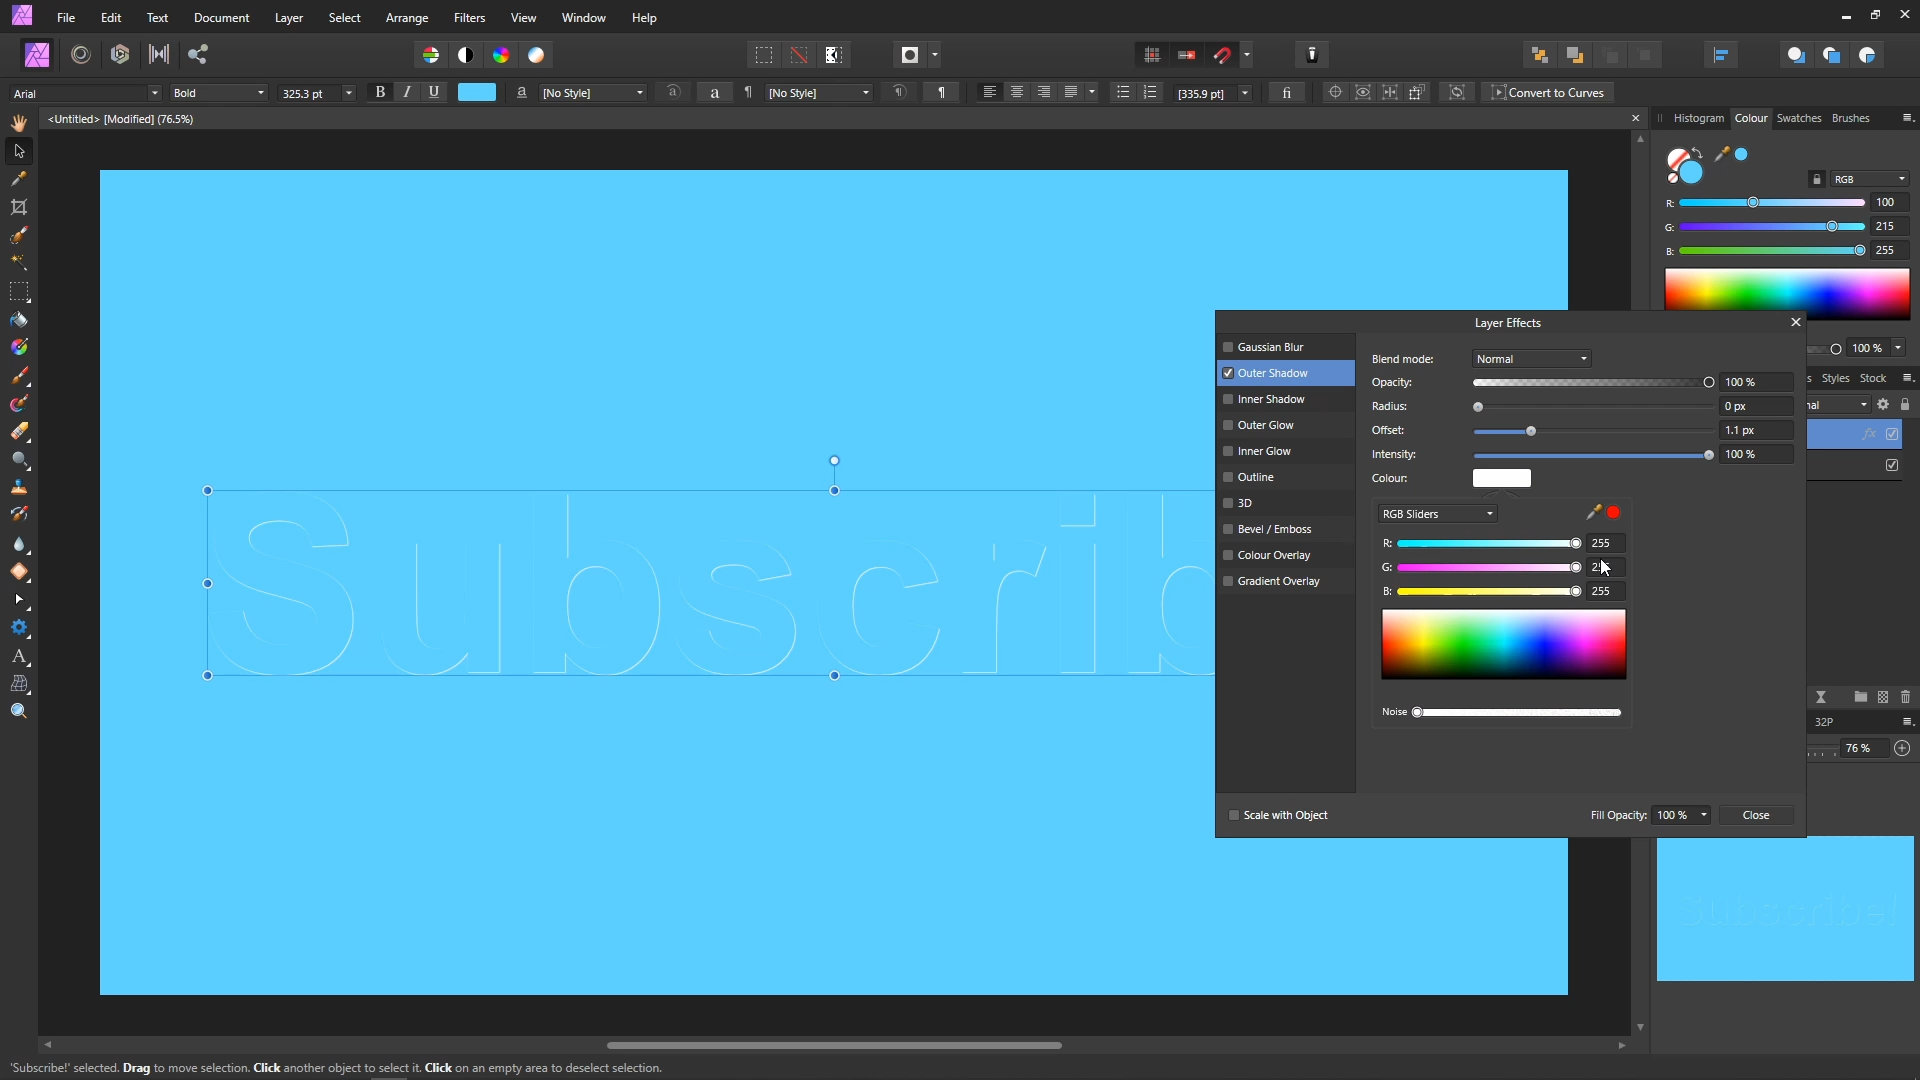Viewport: 1920px width, 1080px height.
Task: Switch to the Swatches tab
Action: (x=1798, y=118)
